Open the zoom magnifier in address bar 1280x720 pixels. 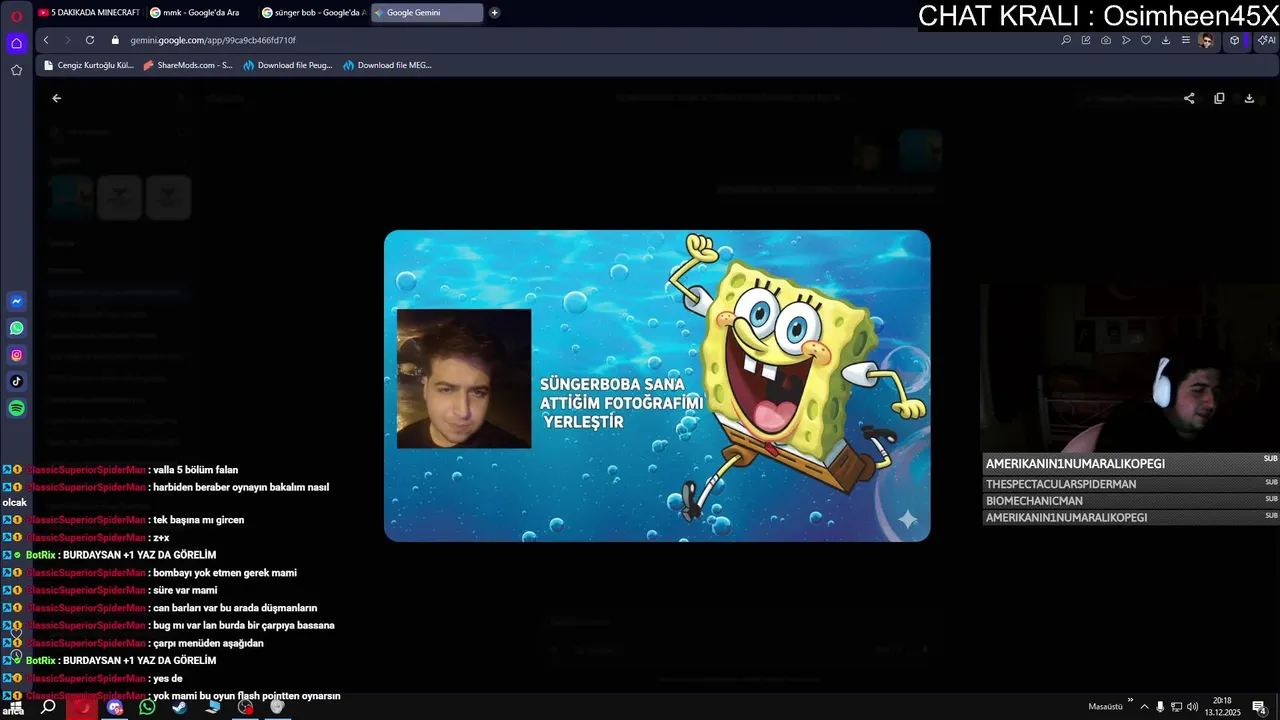(x=1066, y=40)
